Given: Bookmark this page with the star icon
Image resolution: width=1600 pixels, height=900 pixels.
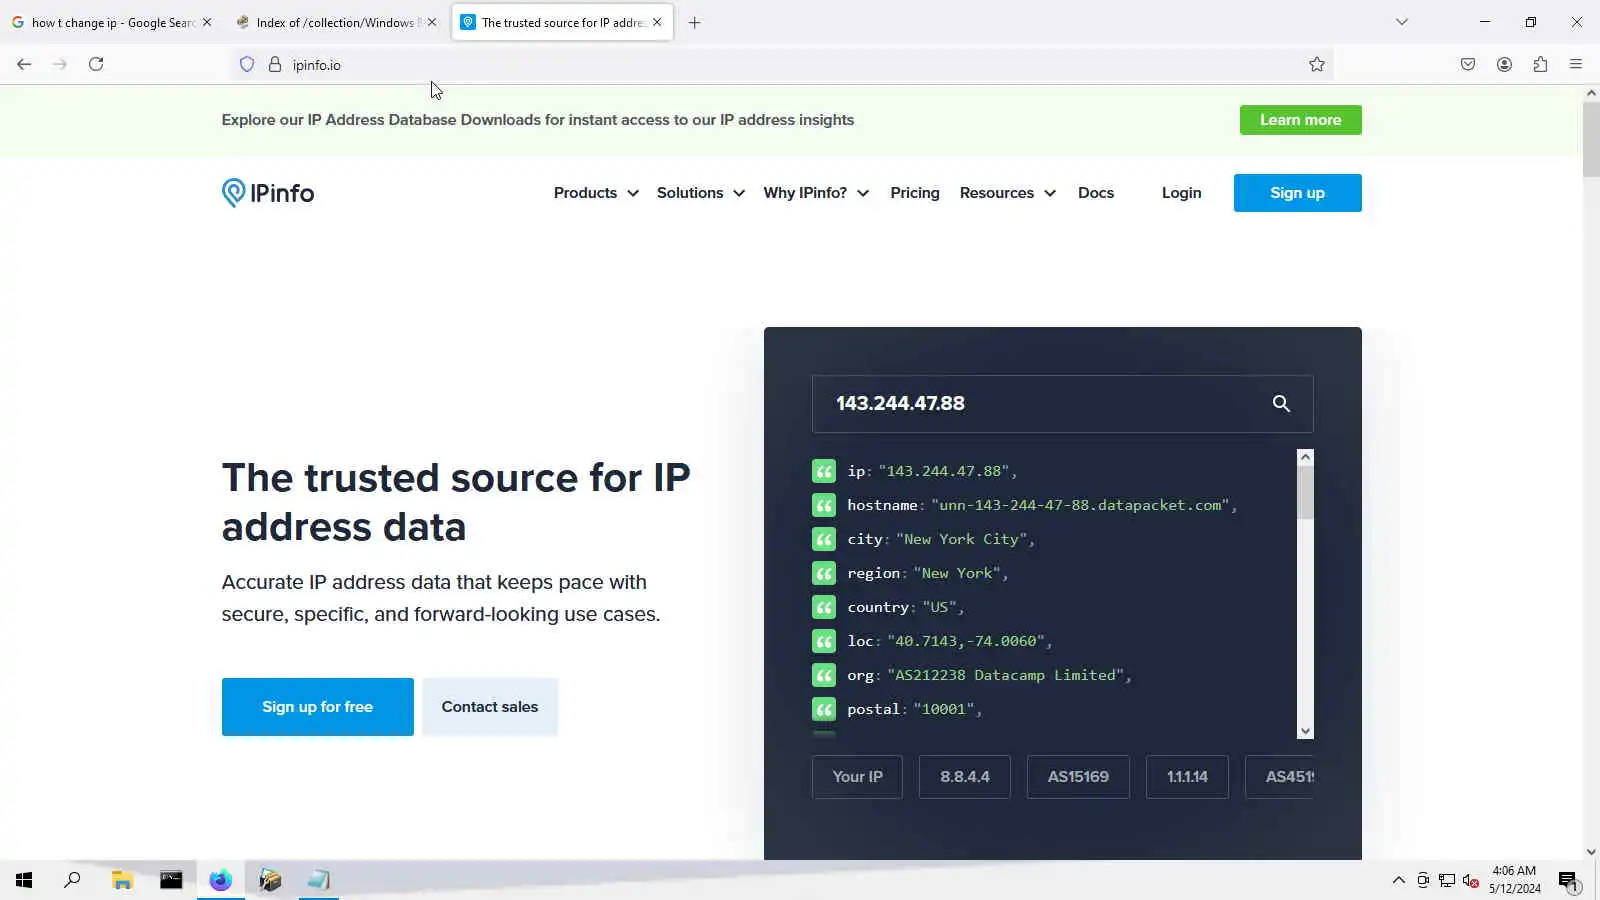Looking at the screenshot, I should pyautogui.click(x=1317, y=65).
